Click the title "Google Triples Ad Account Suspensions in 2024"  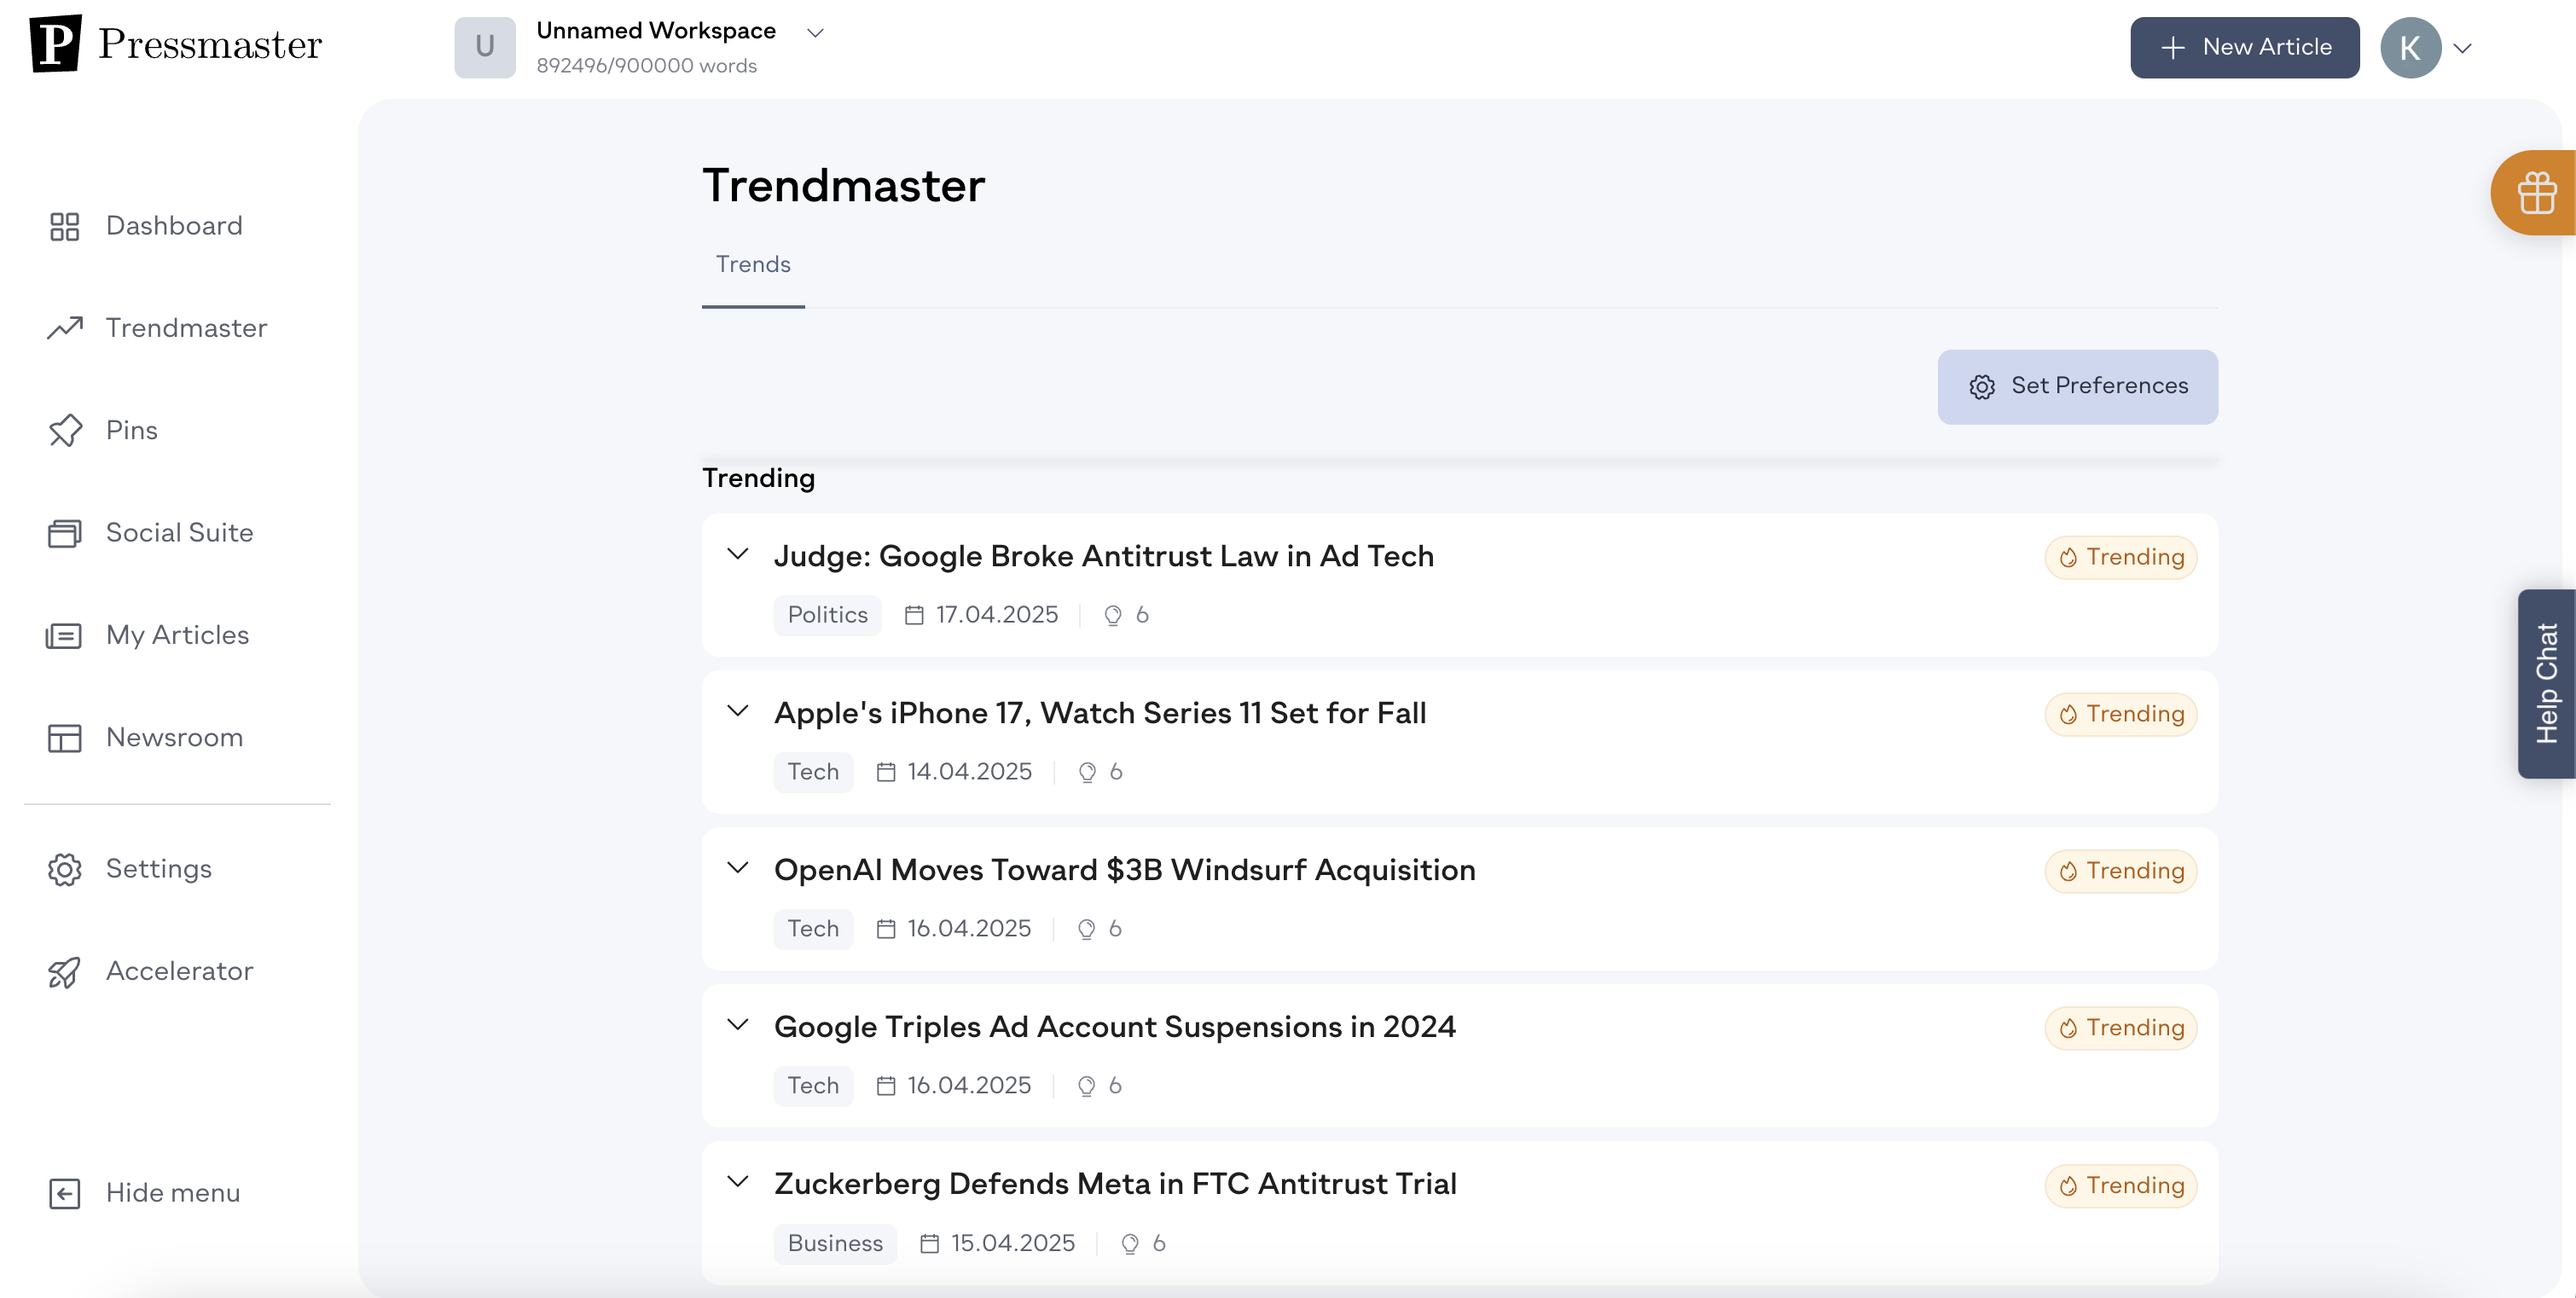(x=1115, y=1027)
